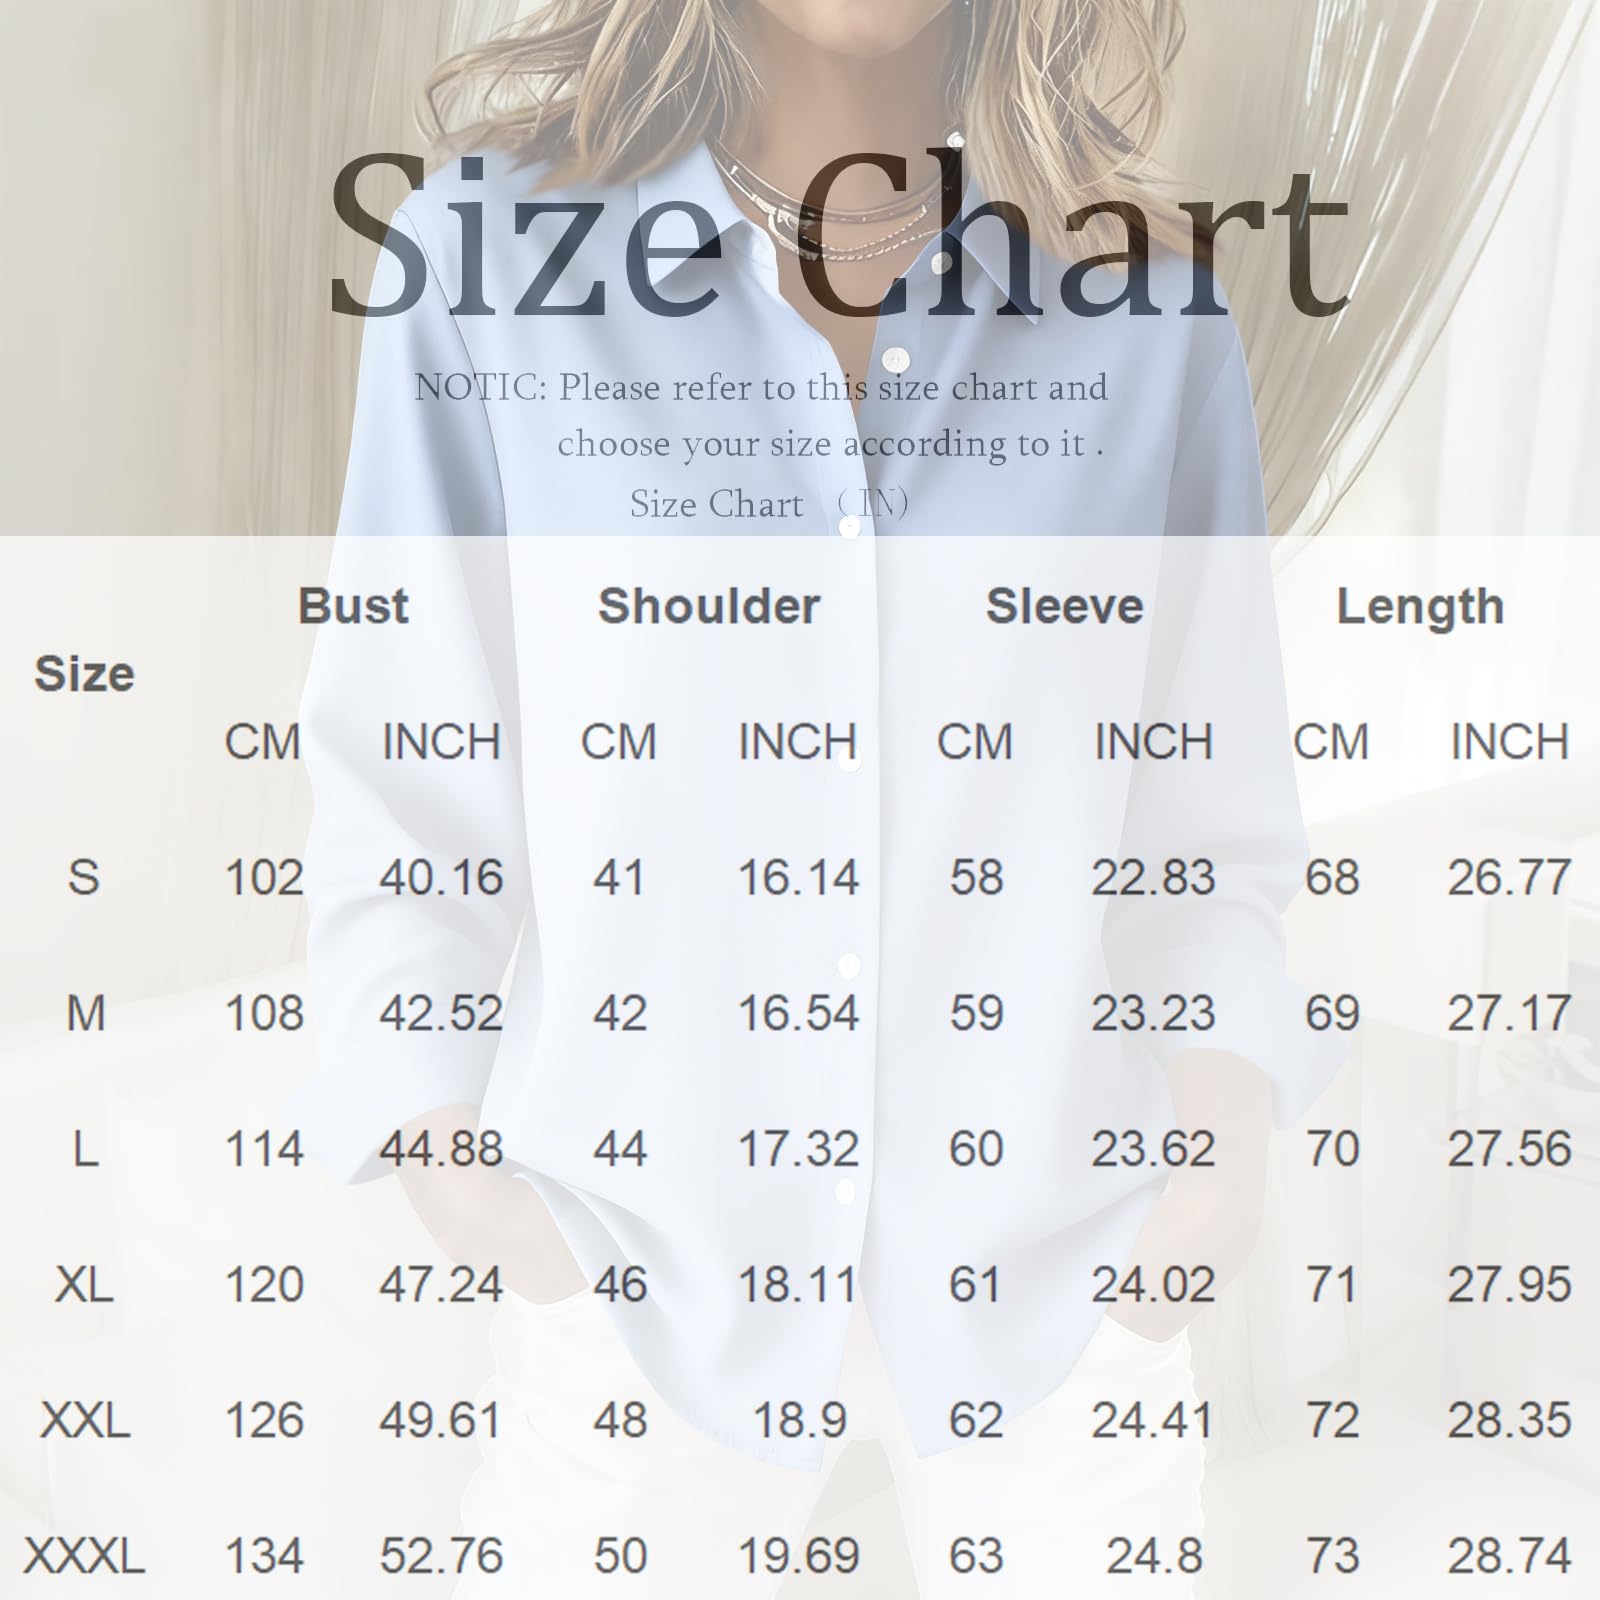1600x1600 pixels.
Task: Select the XL size row label
Action: [84, 1285]
